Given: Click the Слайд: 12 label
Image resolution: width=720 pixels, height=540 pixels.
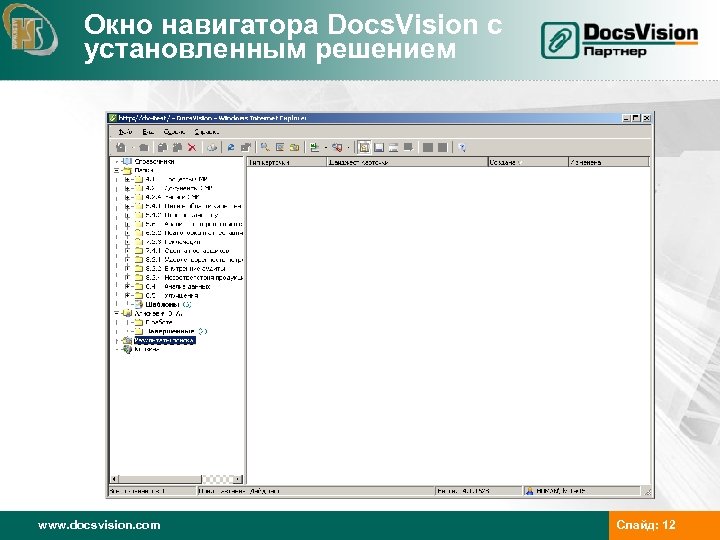Looking at the screenshot, I should point(646,525).
